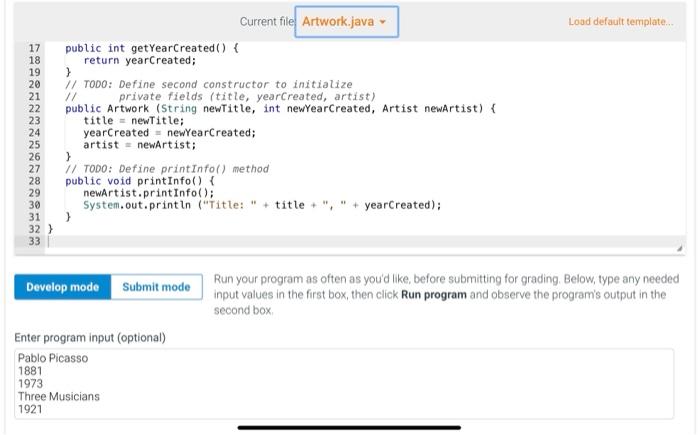Viewport: 700px width, 435px height.
Task: Click the 'Enter program input (optional)' label
Action: click(x=90, y=338)
